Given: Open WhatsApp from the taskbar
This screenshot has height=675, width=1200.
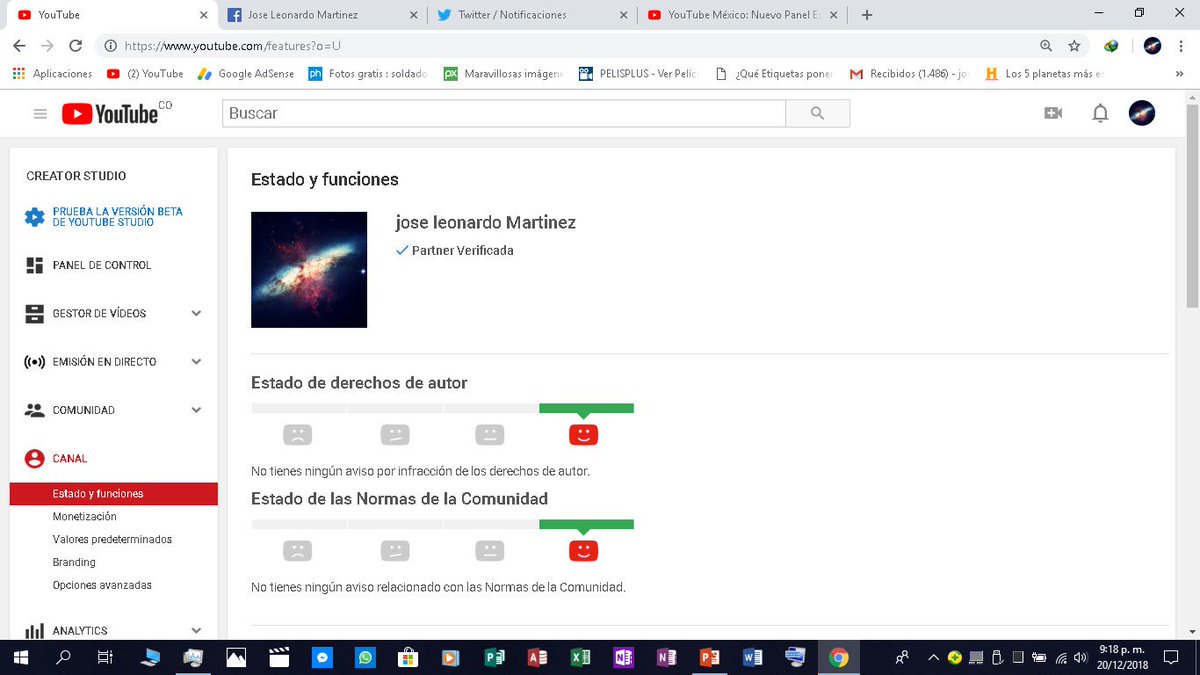Looking at the screenshot, I should [365, 657].
